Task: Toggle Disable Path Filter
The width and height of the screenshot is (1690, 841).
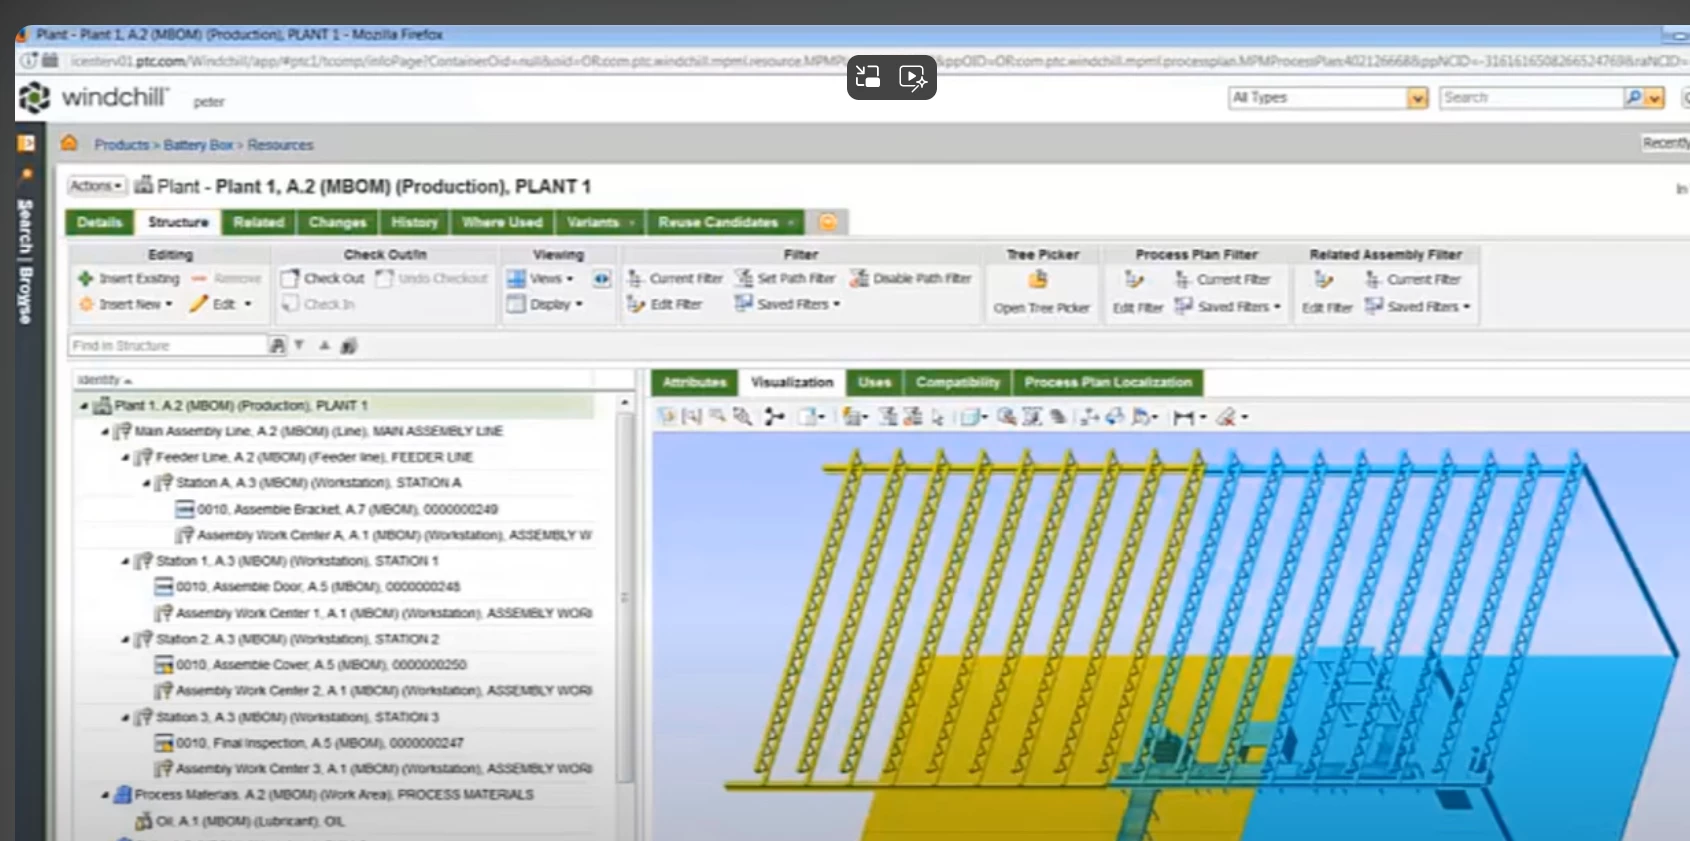Action: [911, 279]
